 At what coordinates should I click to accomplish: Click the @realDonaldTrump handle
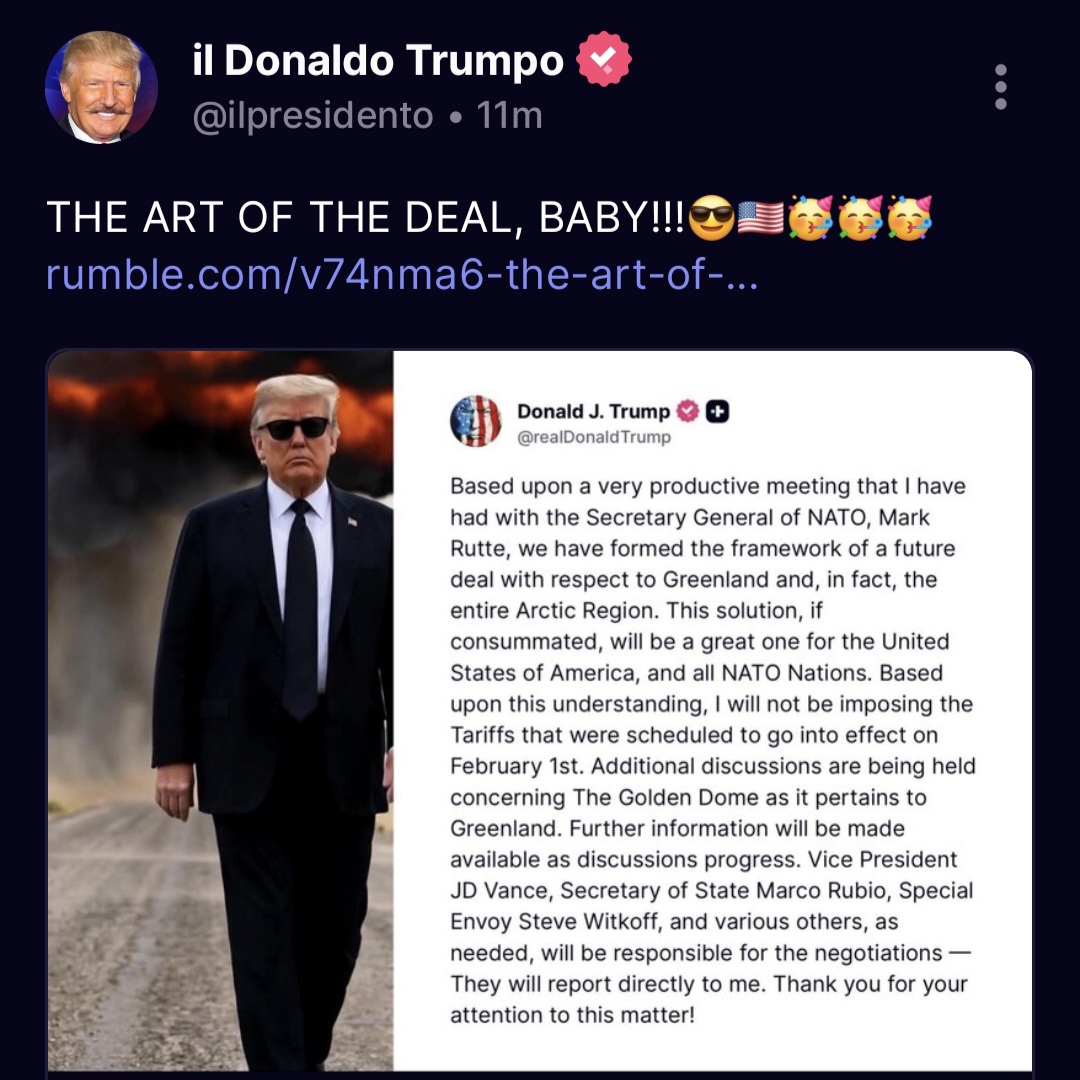[594, 437]
